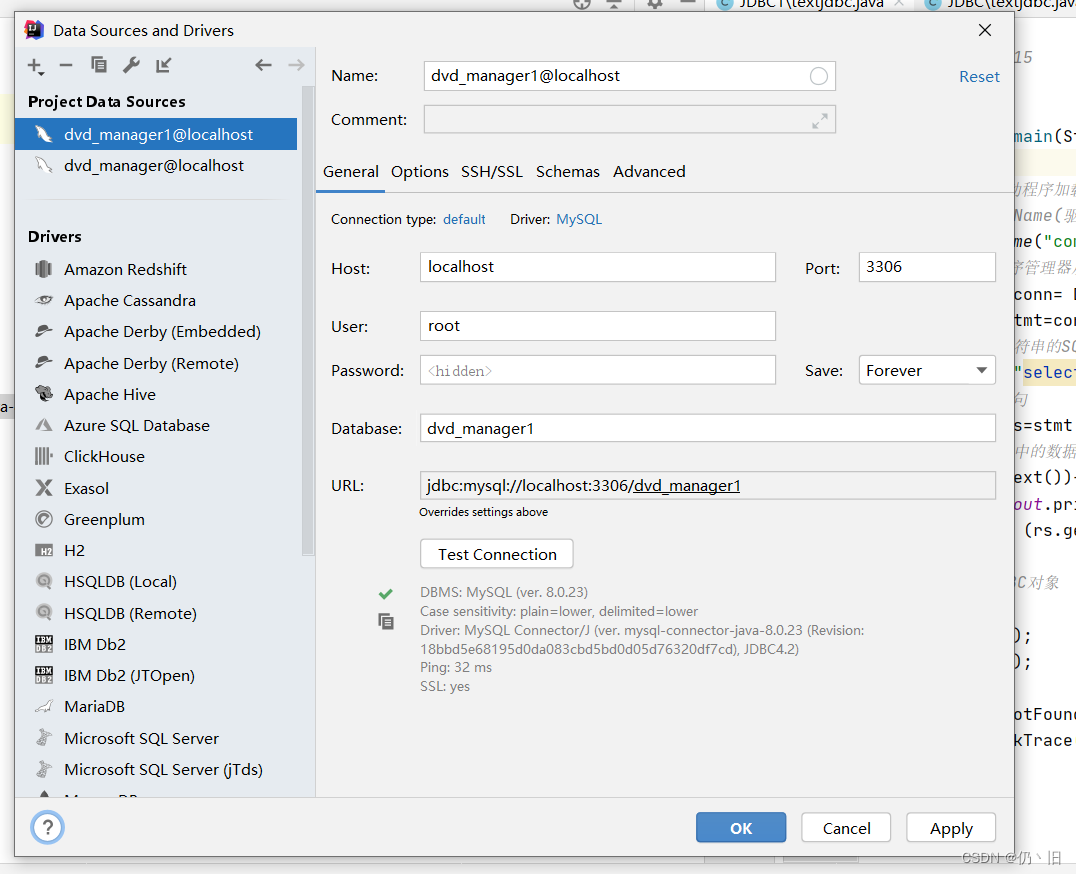This screenshot has height=874, width=1076.
Task: Click the drivers list vertical scrollbar
Action: pyautogui.click(x=307, y=321)
